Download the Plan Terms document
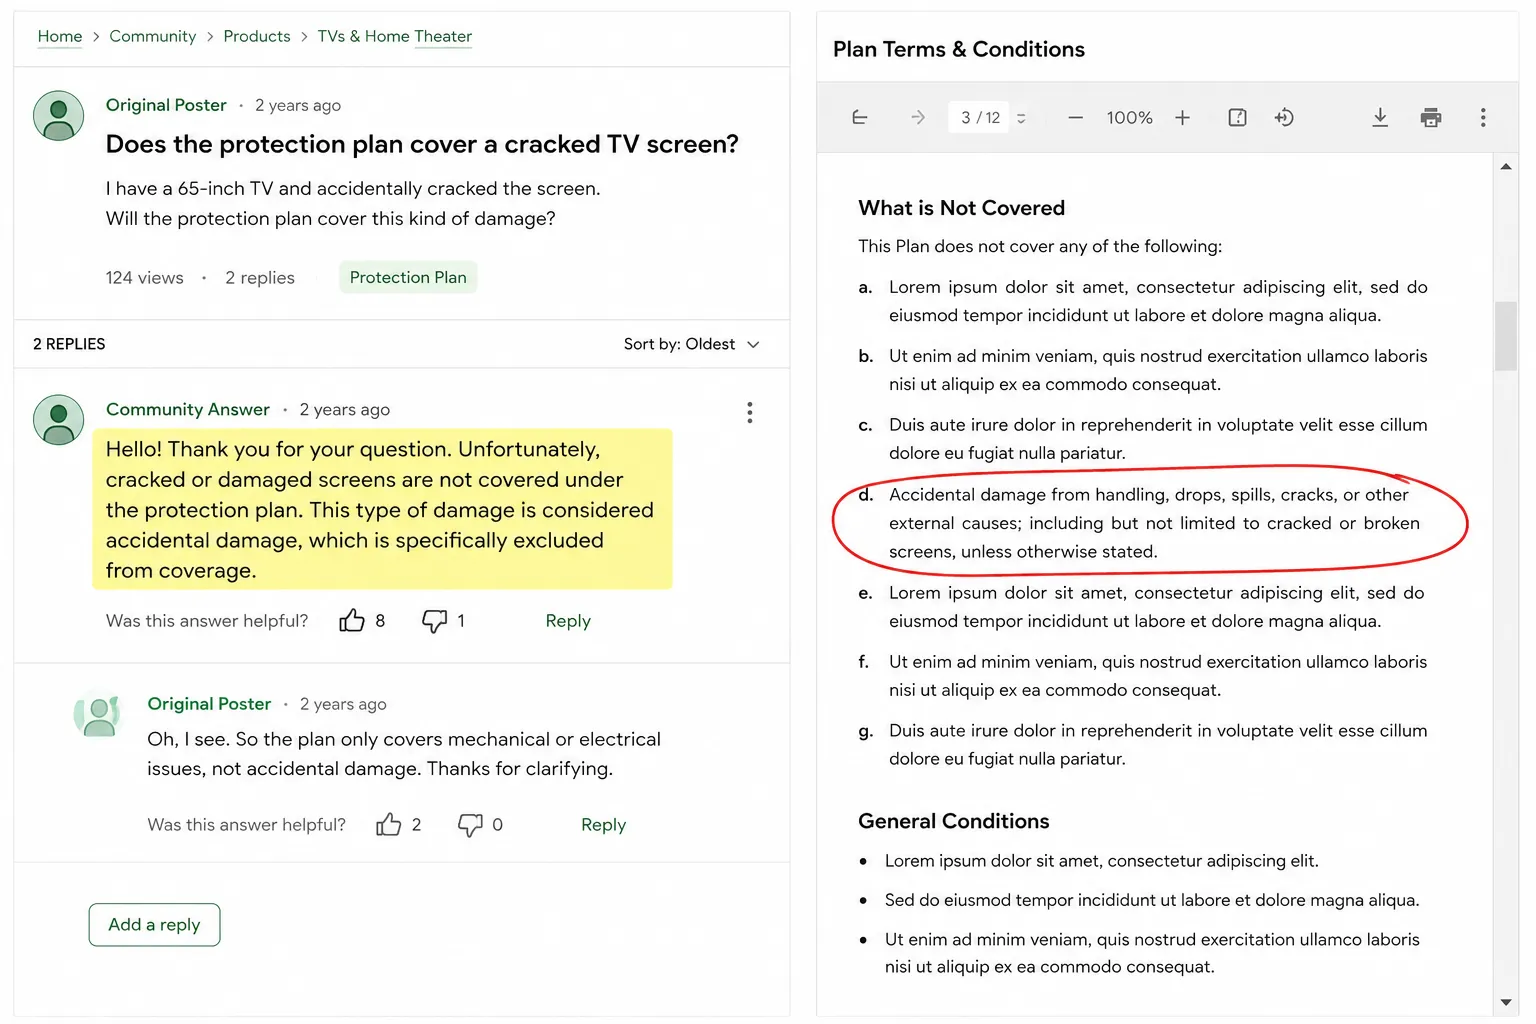Image resolution: width=1536 pixels, height=1024 pixels. pyautogui.click(x=1380, y=118)
